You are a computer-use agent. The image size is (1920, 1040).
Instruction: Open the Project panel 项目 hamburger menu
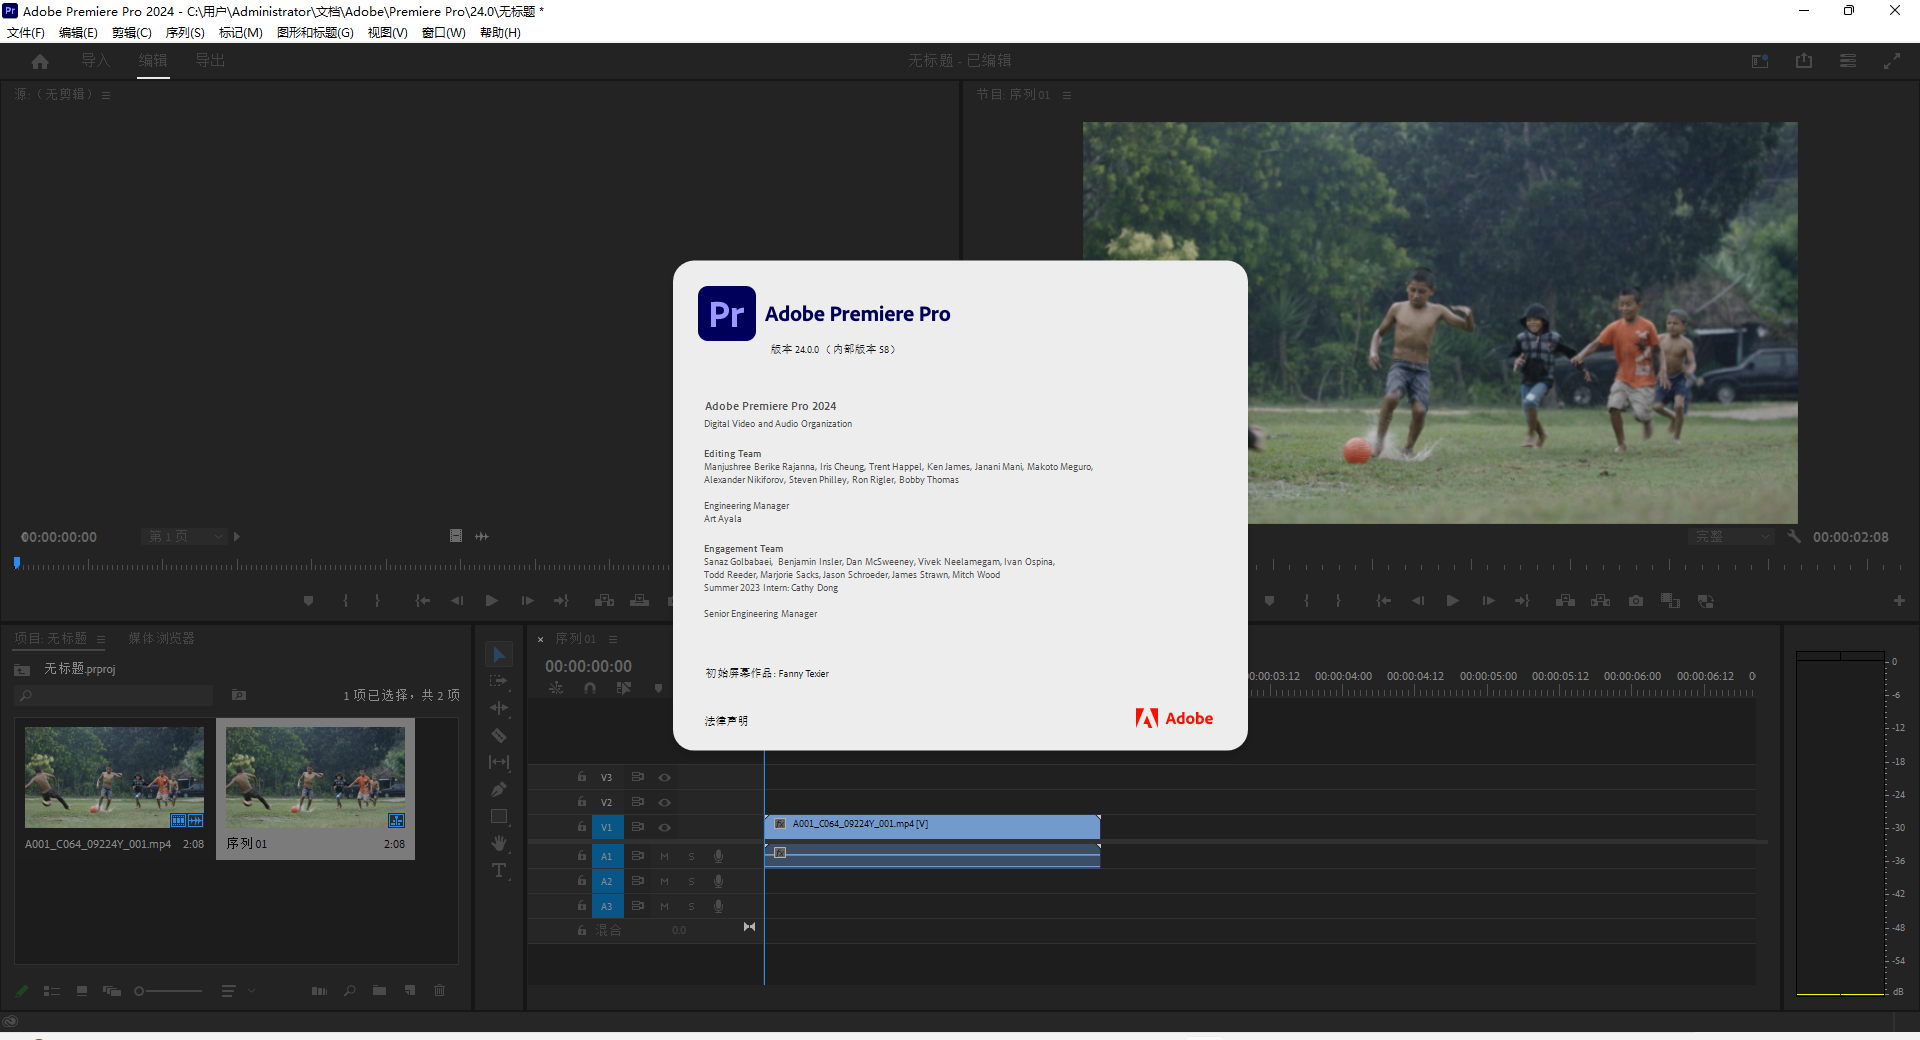[x=101, y=638]
